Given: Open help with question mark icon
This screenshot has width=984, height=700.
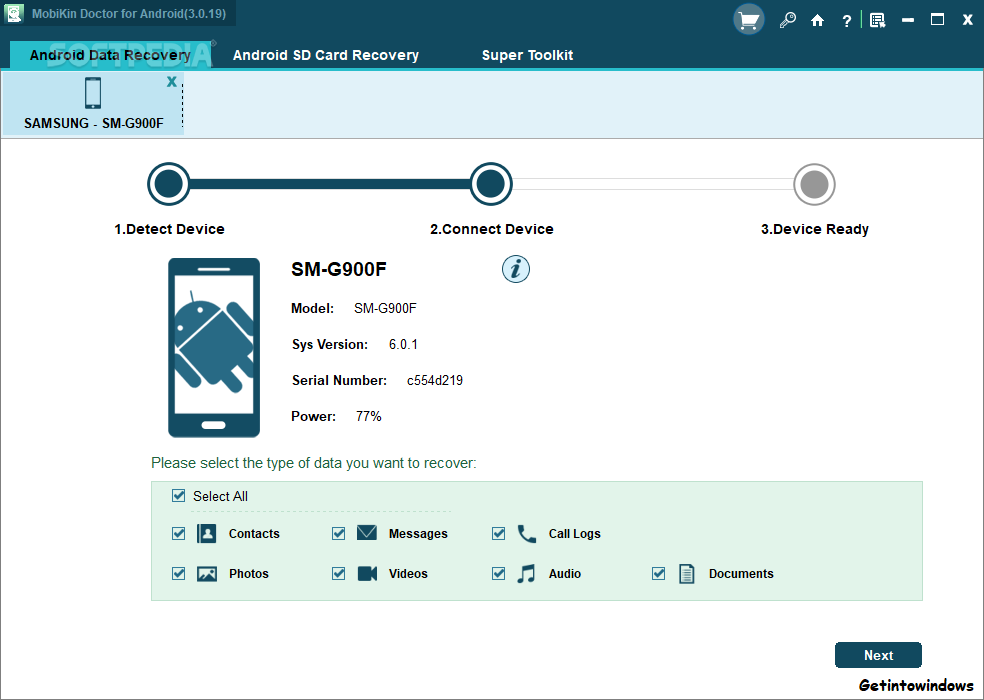Looking at the screenshot, I should pos(847,21).
